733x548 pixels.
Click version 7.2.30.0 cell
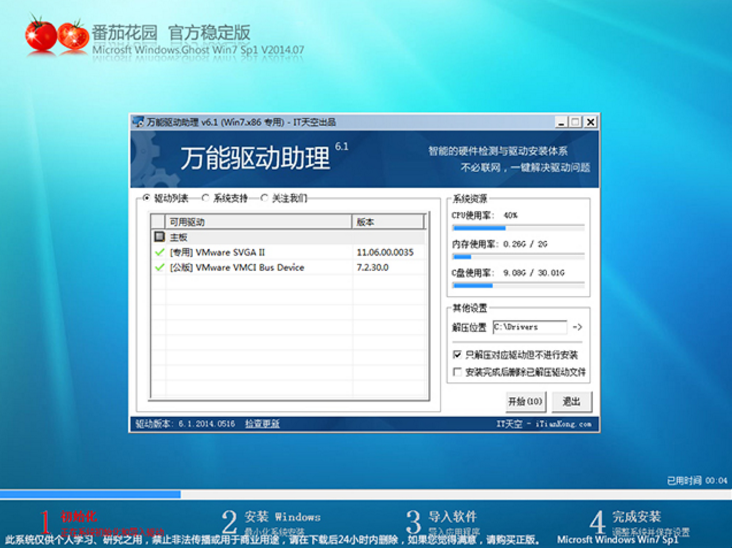coord(373,267)
